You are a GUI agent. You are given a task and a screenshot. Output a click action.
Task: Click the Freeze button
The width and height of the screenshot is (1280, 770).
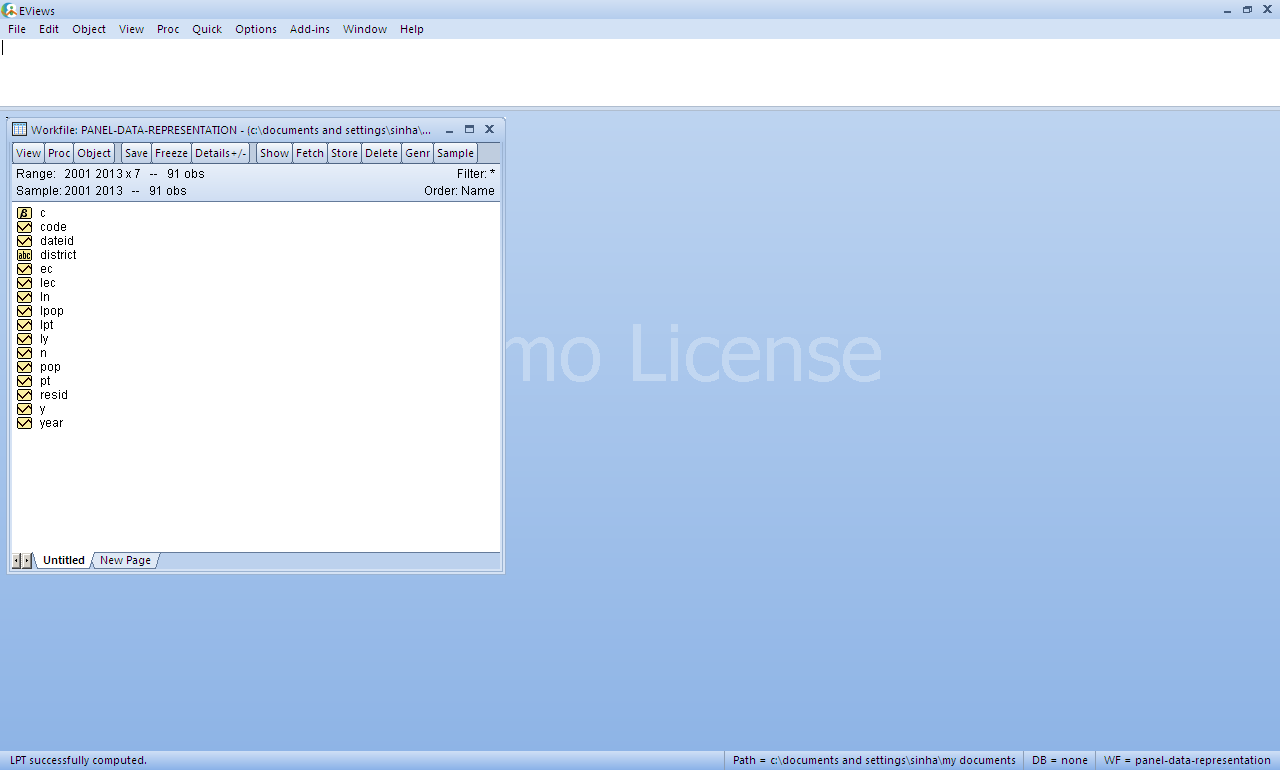tap(171, 153)
